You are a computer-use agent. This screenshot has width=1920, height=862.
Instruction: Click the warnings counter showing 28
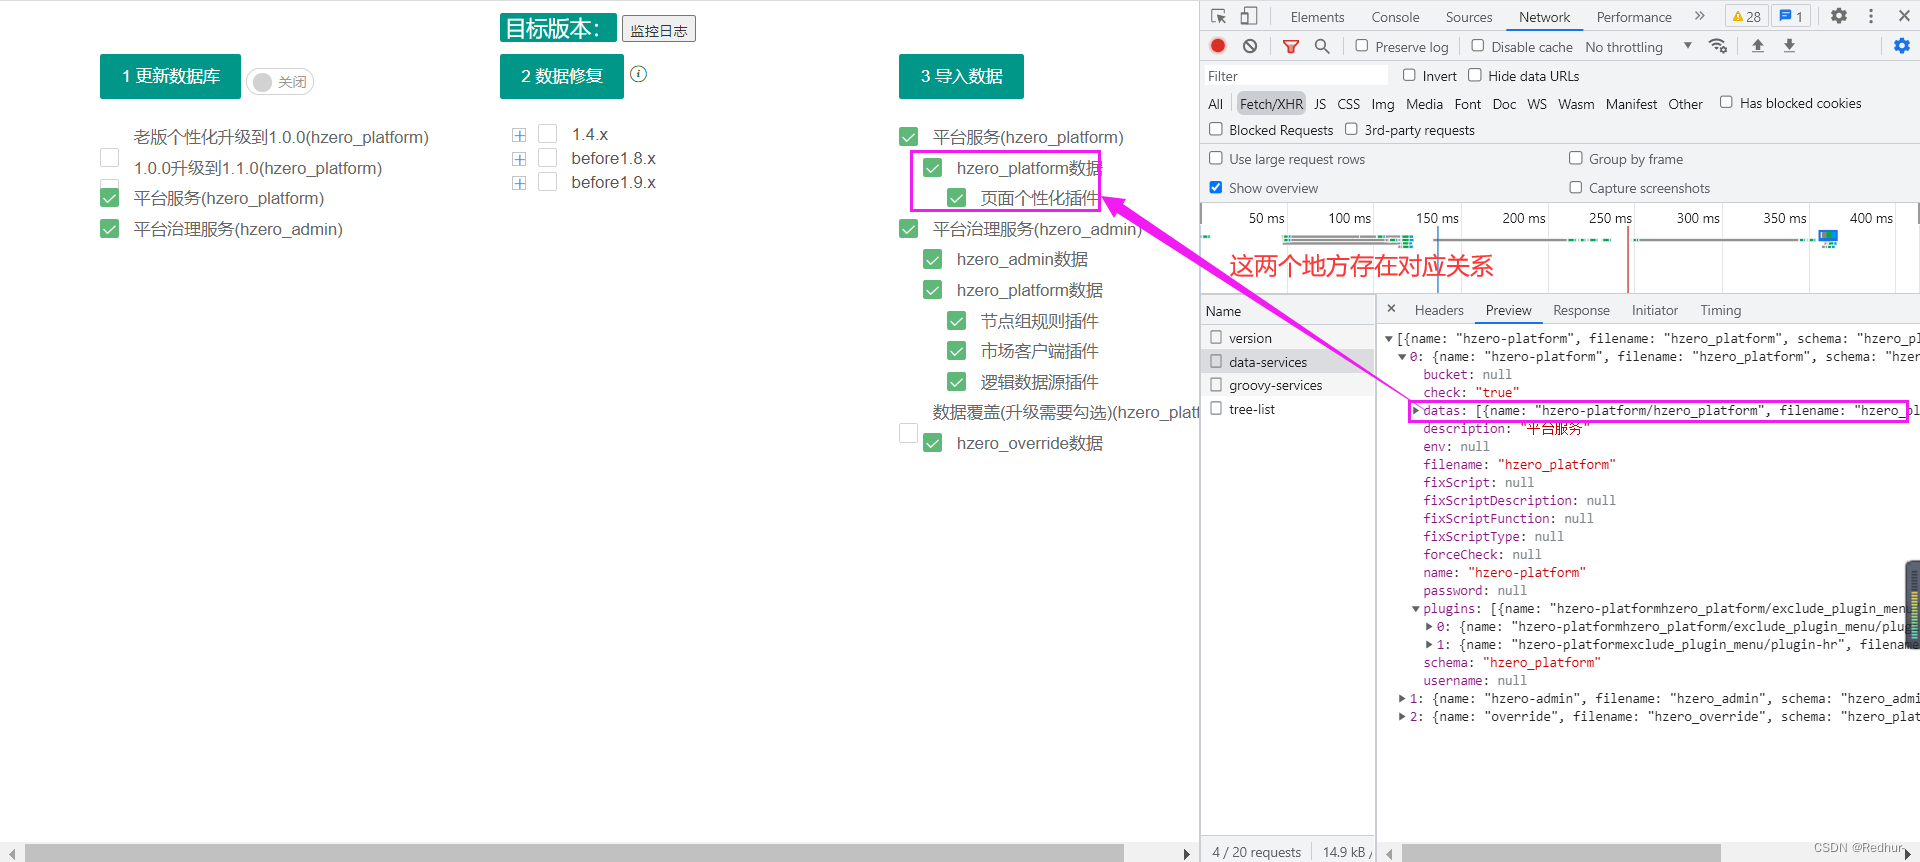coord(1746,16)
